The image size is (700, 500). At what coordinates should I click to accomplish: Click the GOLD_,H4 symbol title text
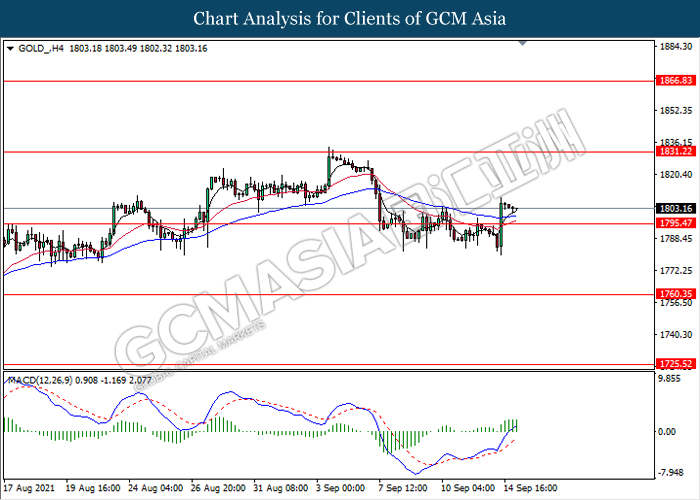[x=41, y=48]
